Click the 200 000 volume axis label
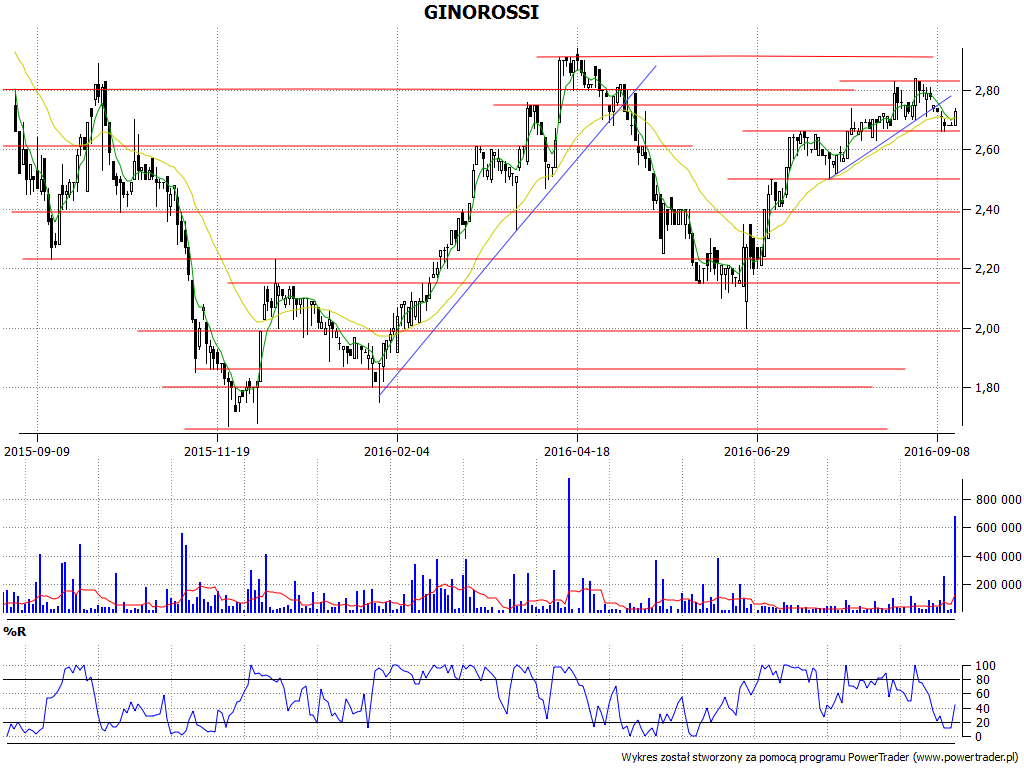1024x768 pixels. [999, 585]
